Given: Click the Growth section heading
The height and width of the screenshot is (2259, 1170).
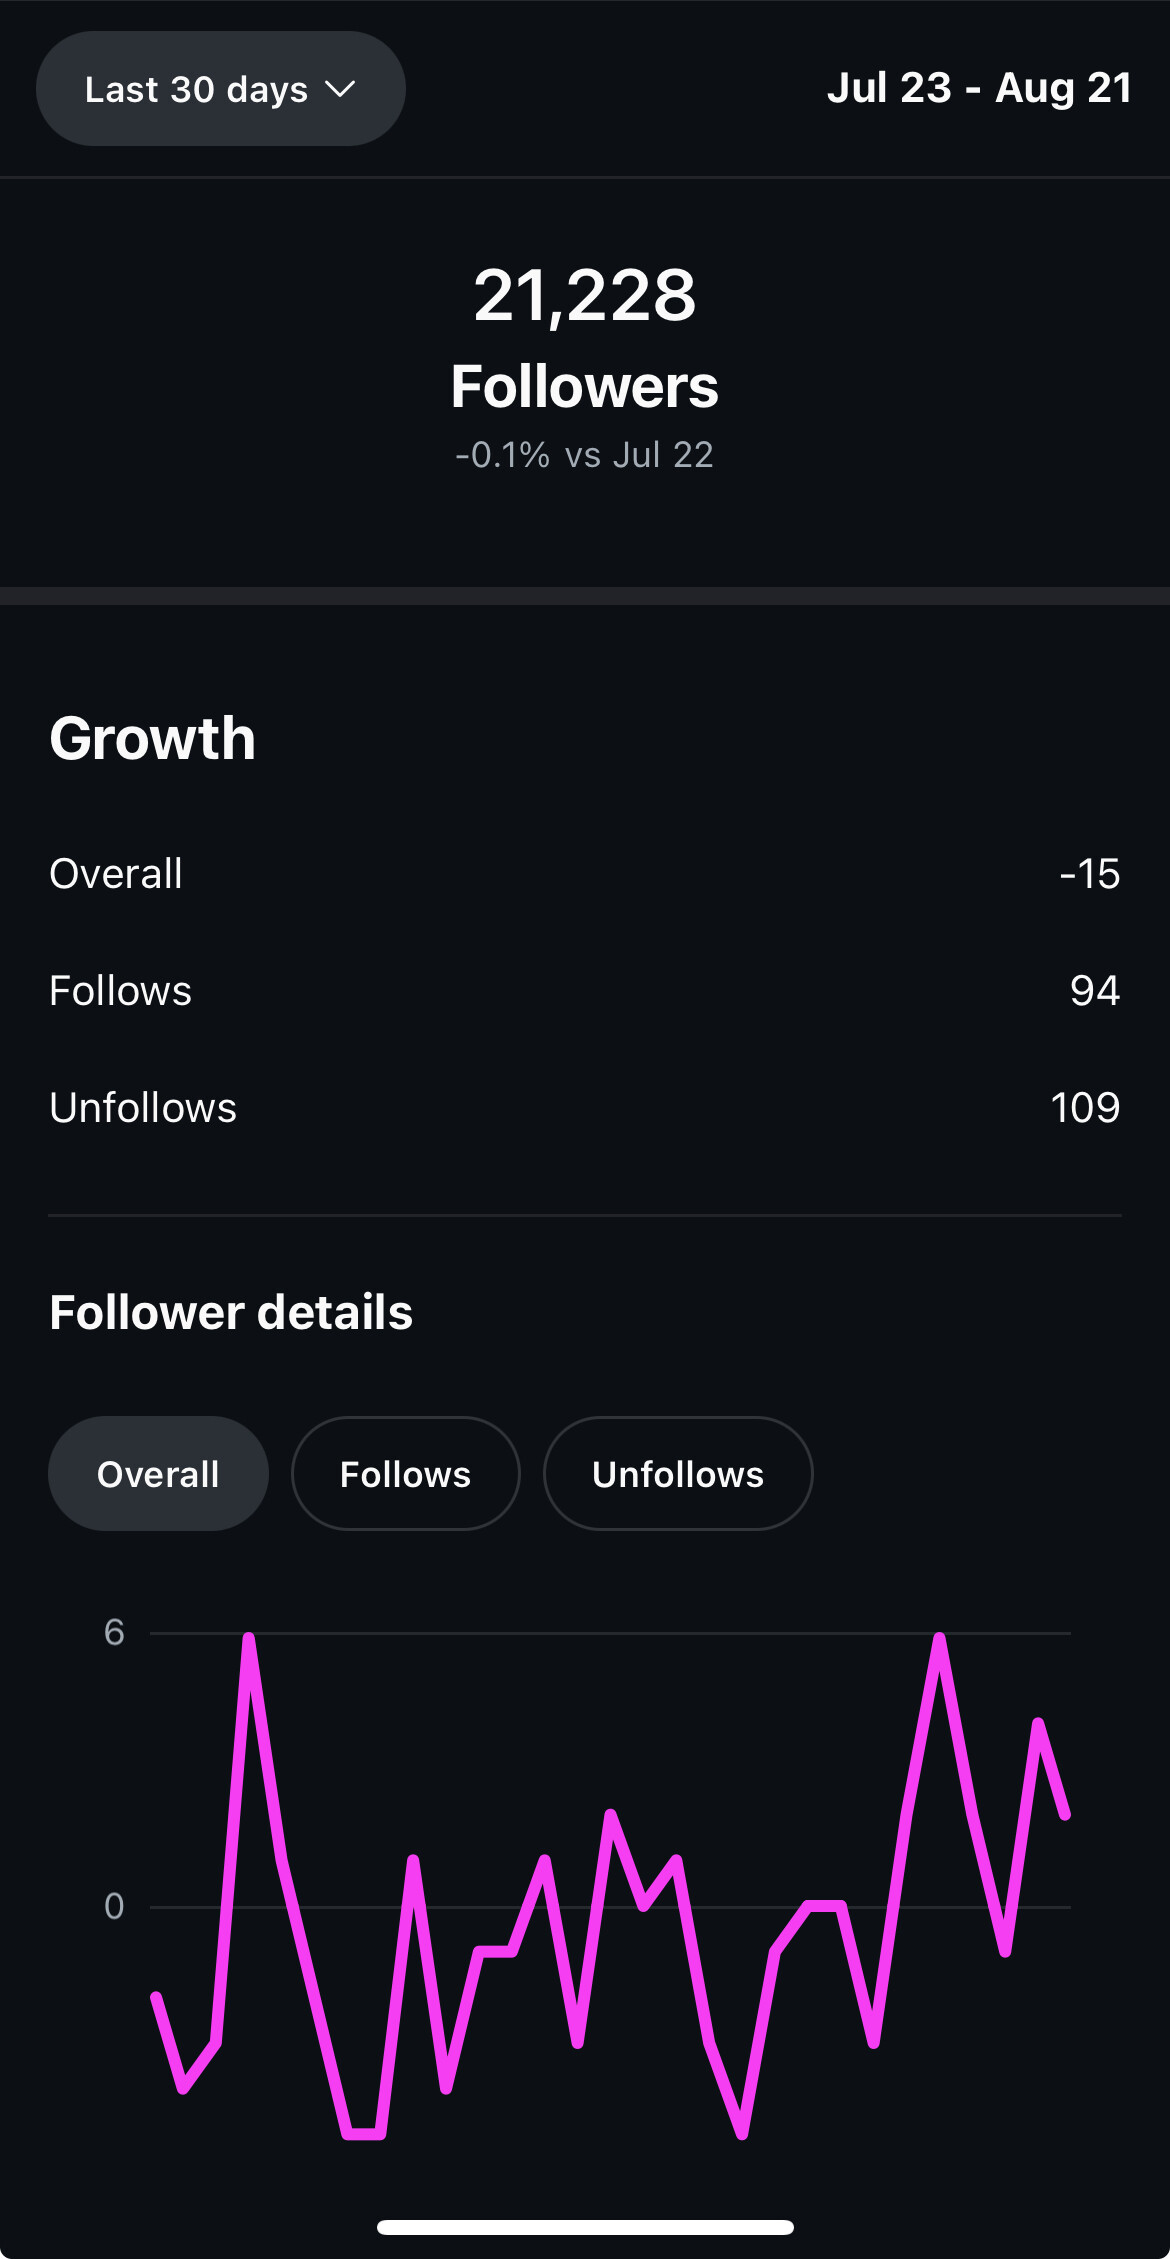Looking at the screenshot, I should pos(153,738).
